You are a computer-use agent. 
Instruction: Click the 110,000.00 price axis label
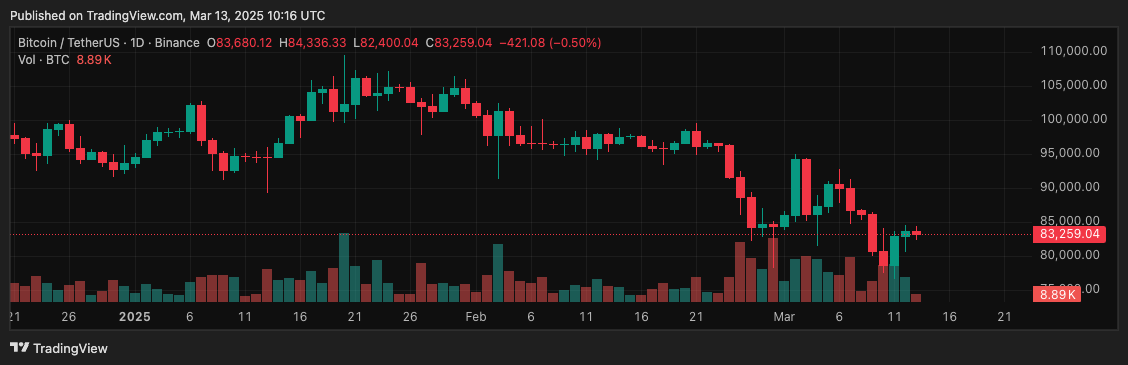[1074, 51]
